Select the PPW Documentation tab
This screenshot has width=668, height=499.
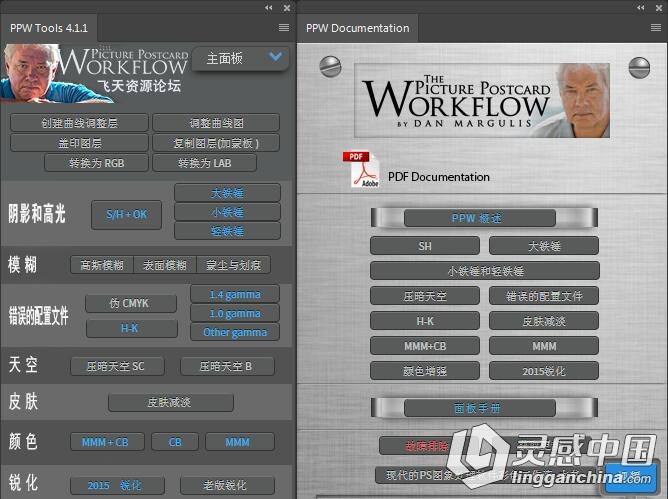point(357,28)
